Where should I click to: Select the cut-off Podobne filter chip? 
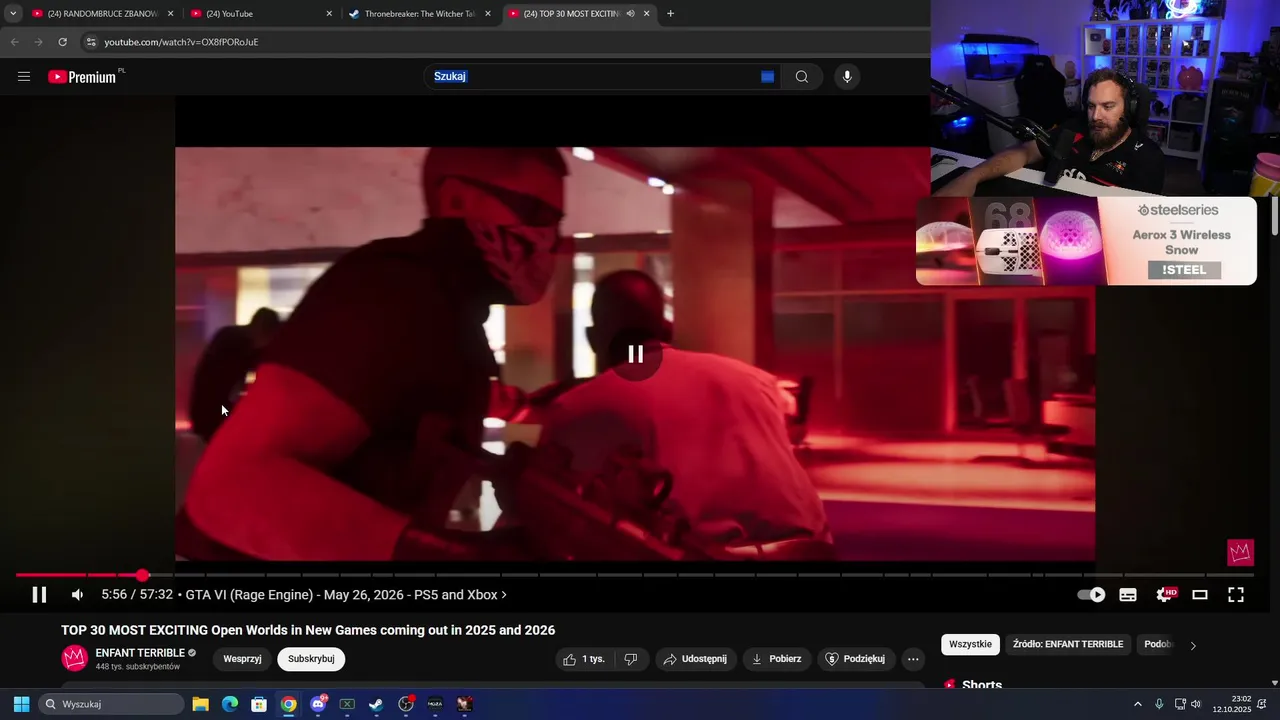[x=1157, y=644]
